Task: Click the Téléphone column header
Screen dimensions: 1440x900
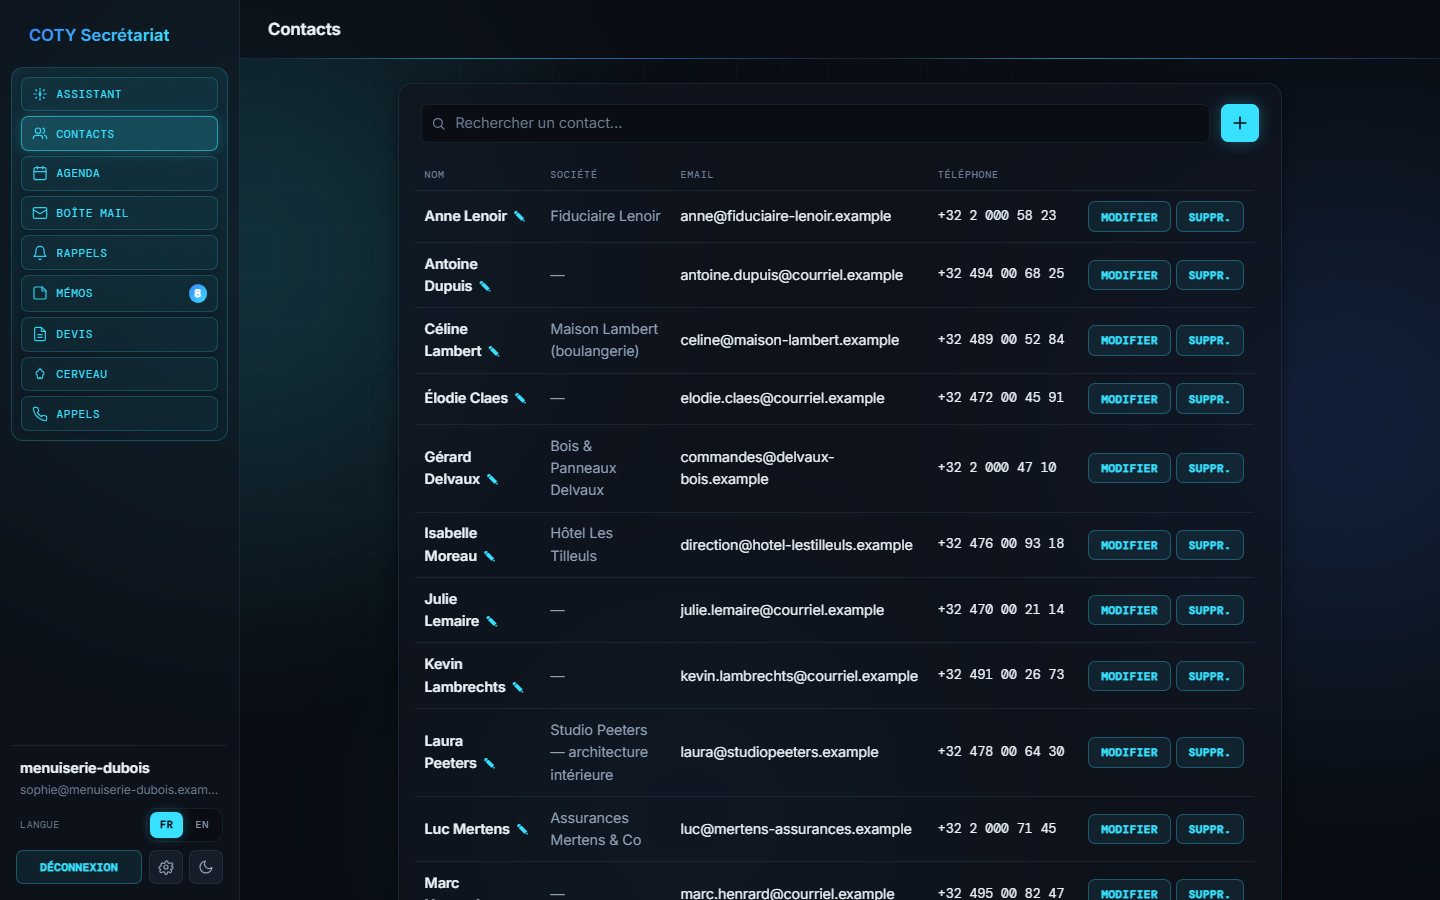Action: click(967, 175)
